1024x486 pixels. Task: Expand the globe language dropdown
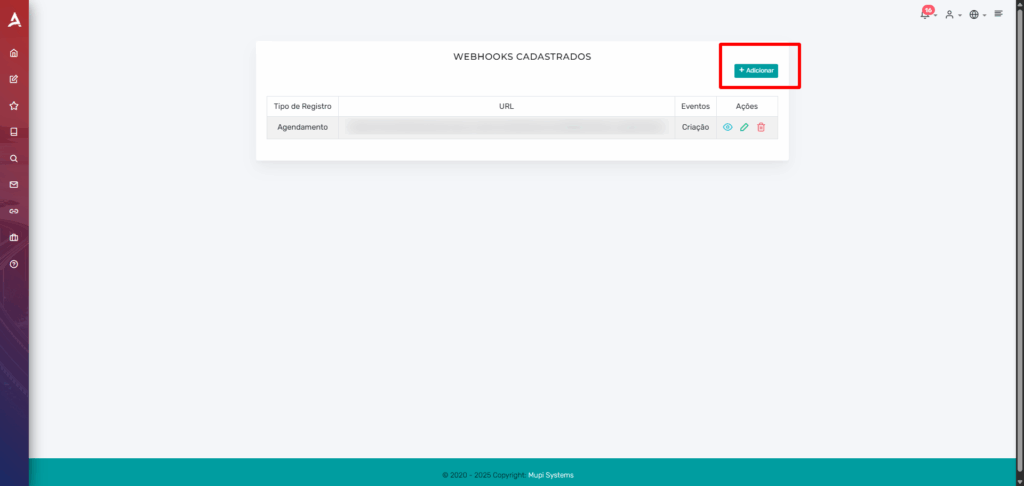pyautogui.click(x=977, y=14)
